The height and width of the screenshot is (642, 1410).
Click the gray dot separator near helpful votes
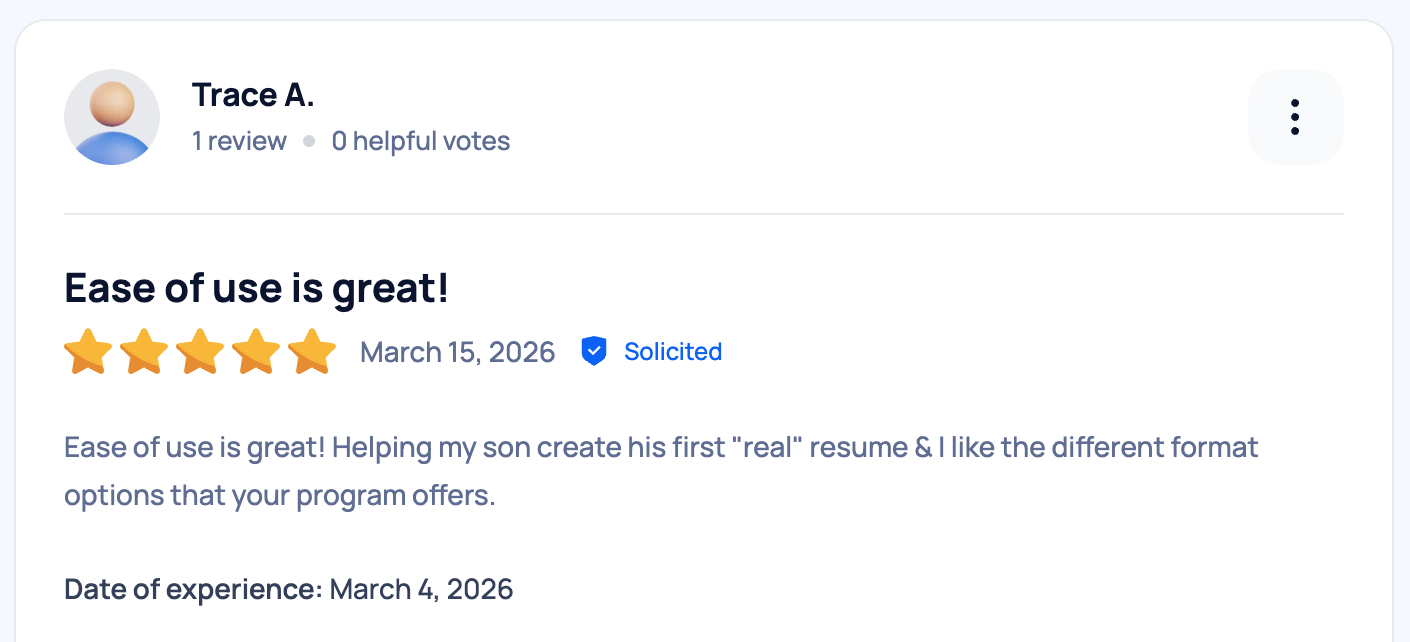[x=309, y=141]
